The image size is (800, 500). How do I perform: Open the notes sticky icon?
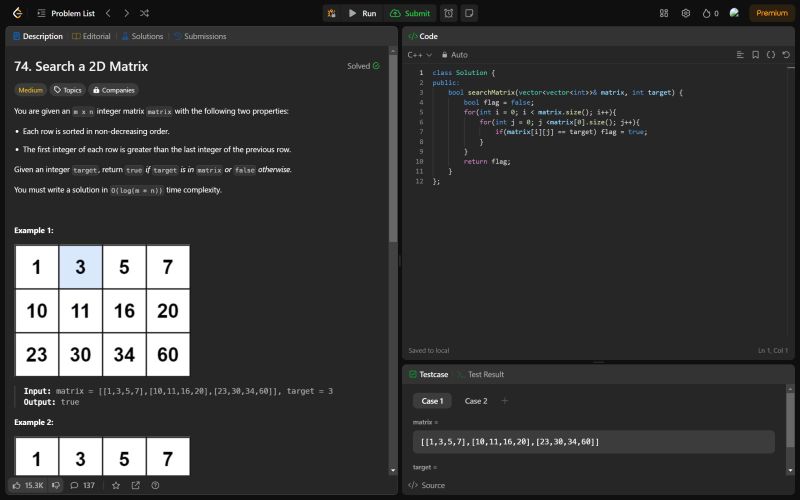[x=469, y=13]
